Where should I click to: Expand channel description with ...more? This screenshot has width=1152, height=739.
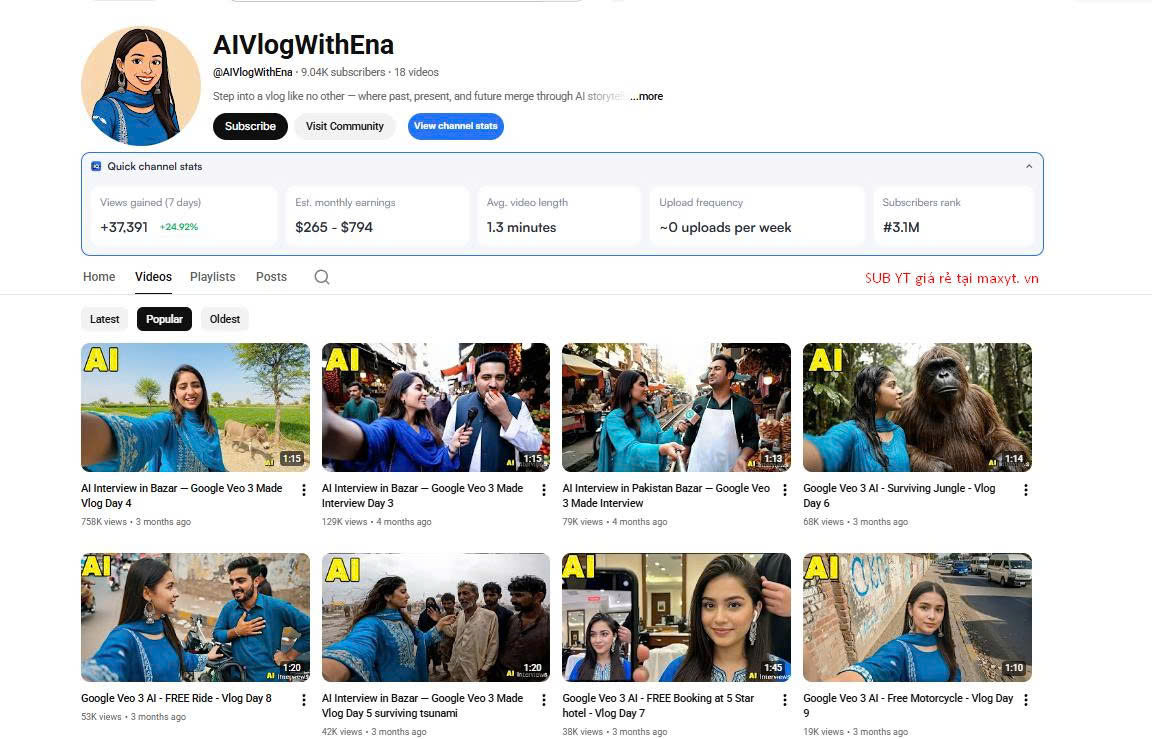coord(646,97)
